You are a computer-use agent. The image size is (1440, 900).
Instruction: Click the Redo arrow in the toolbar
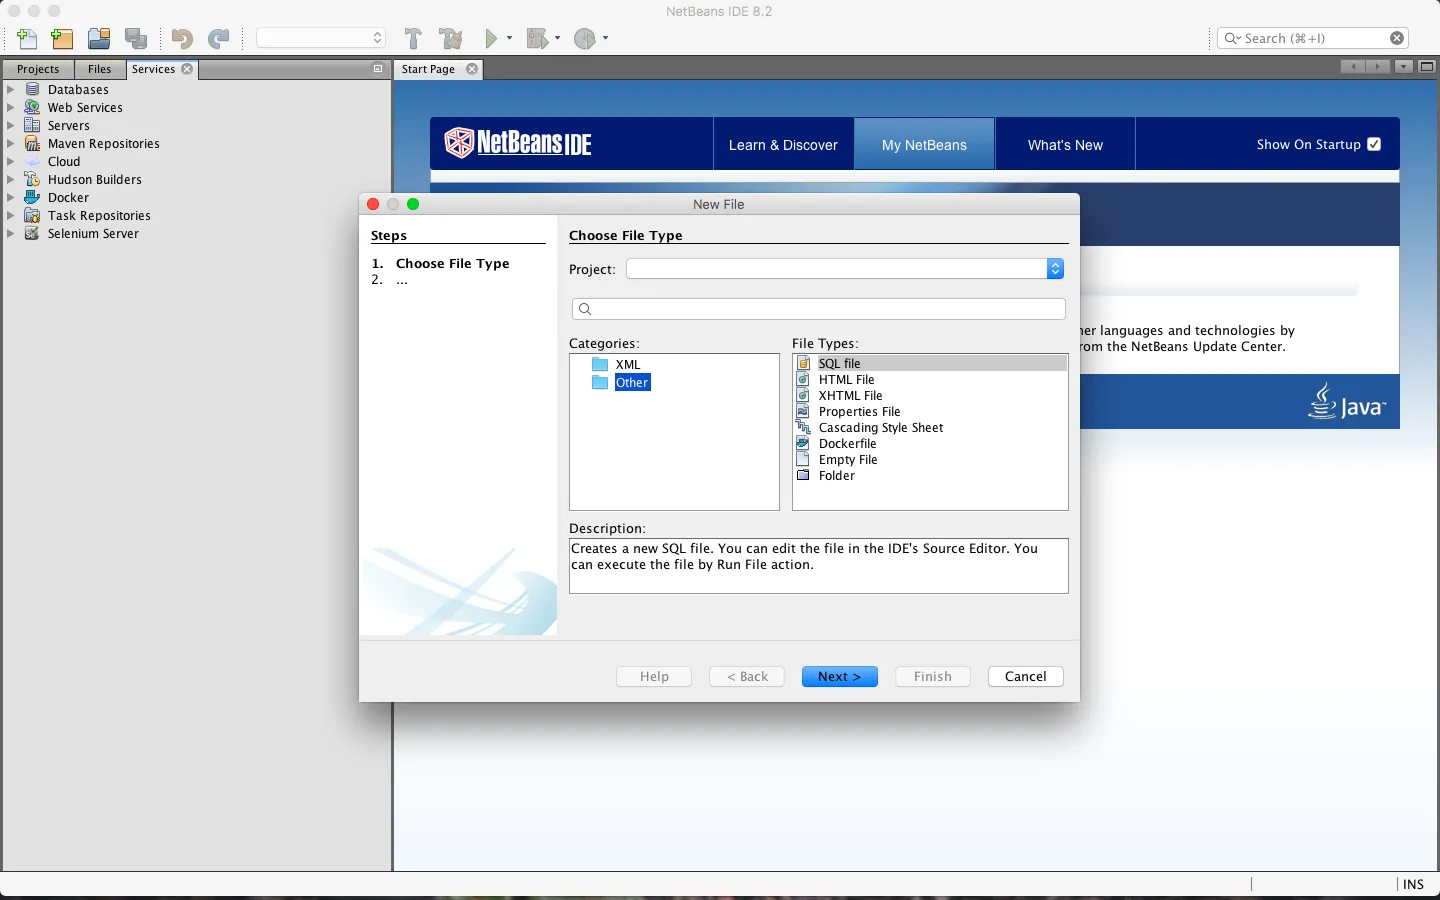tap(218, 38)
